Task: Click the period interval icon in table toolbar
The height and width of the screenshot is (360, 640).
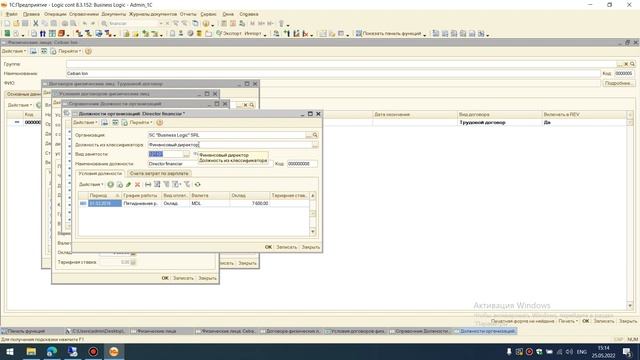Action: tap(148, 184)
